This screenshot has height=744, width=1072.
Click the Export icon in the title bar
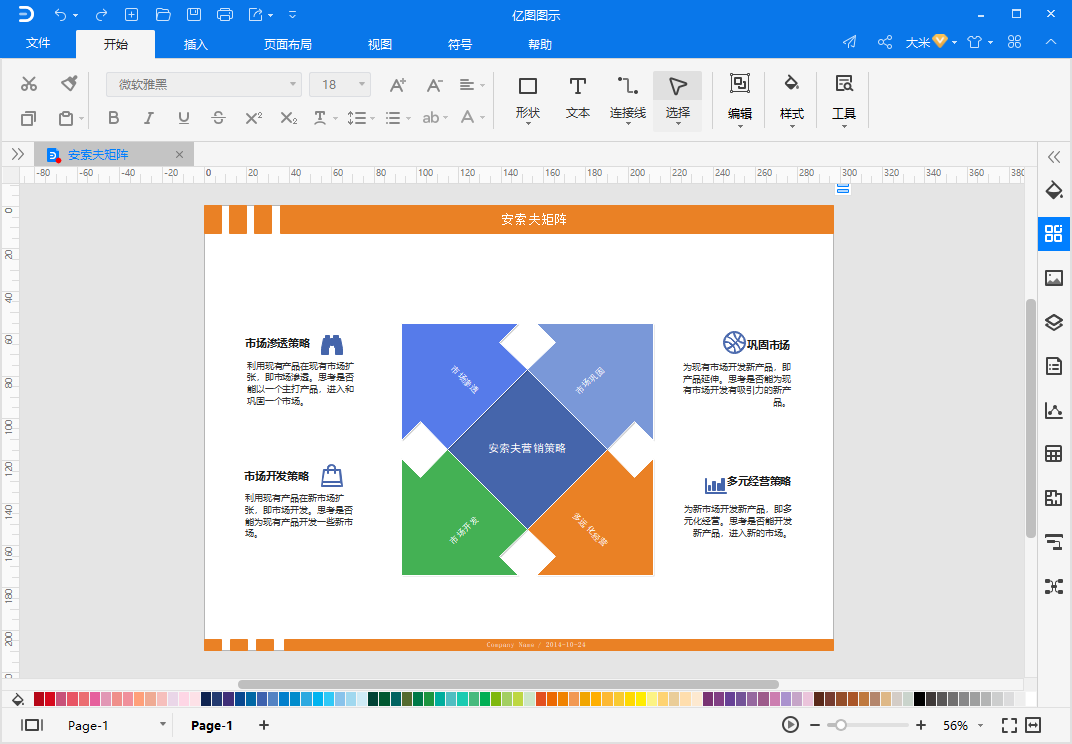(x=256, y=14)
